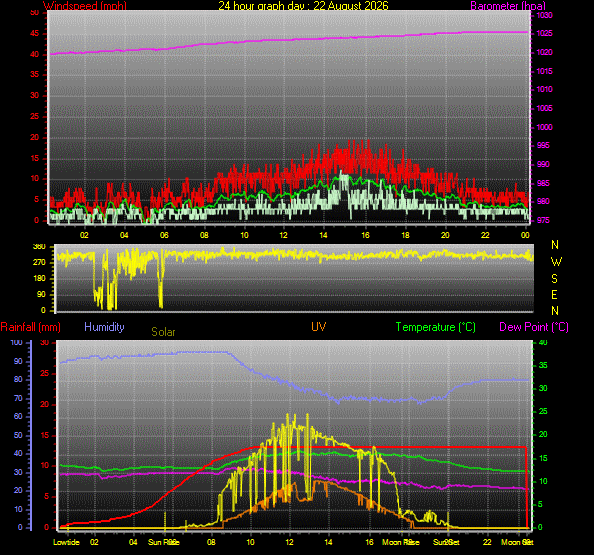594x555 pixels.
Task: Click the orange "UV" legend label
Action: pyautogui.click(x=319, y=327)
